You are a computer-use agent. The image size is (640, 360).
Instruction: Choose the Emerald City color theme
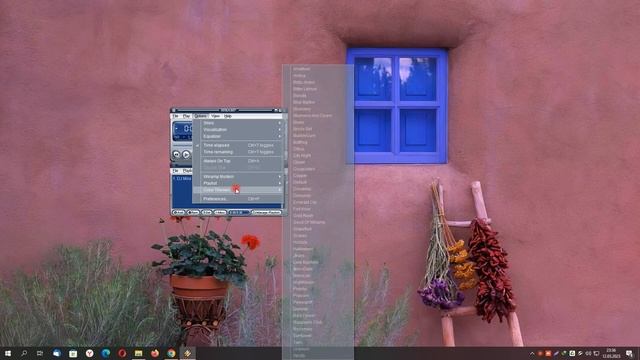[318, 202]
